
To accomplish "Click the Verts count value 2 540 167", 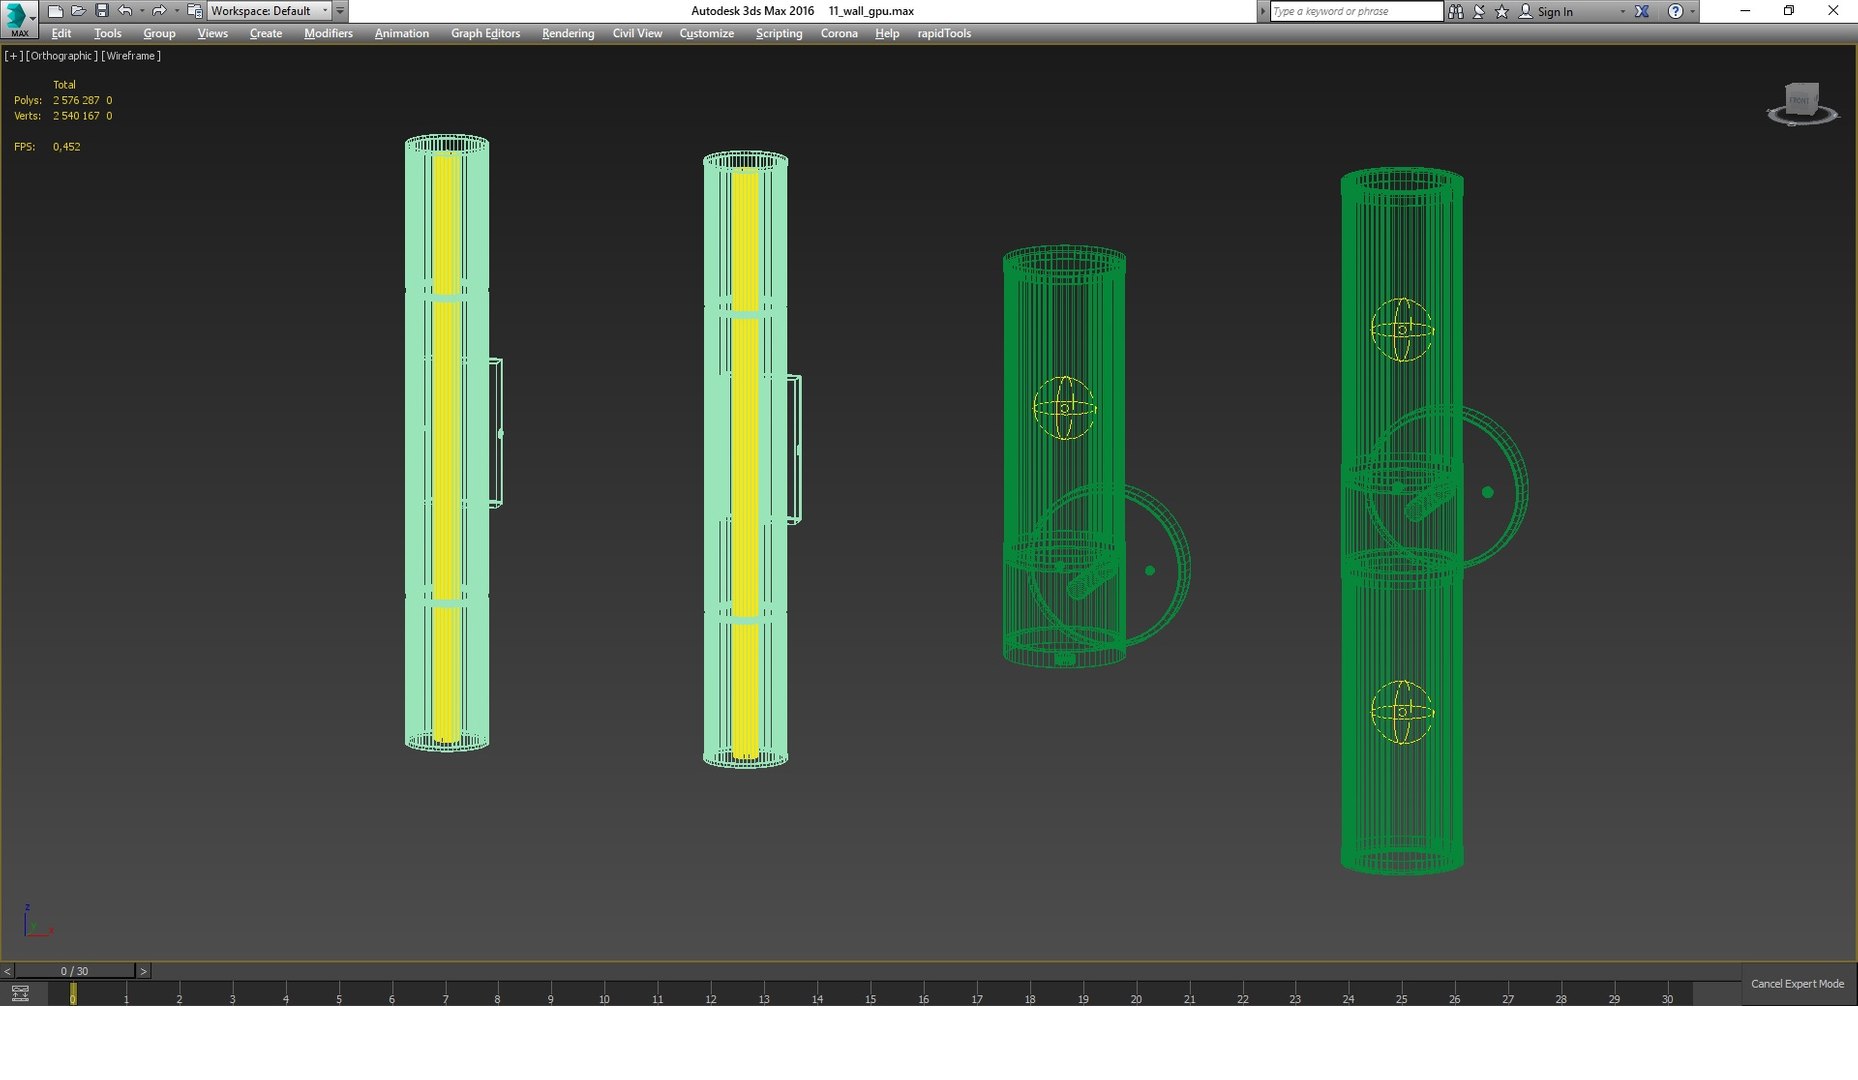I will (x=76, y=116).
